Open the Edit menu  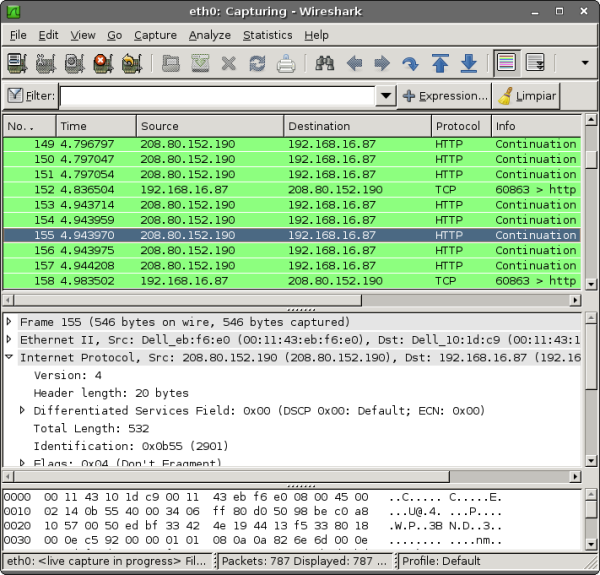[x=48, y=35]
